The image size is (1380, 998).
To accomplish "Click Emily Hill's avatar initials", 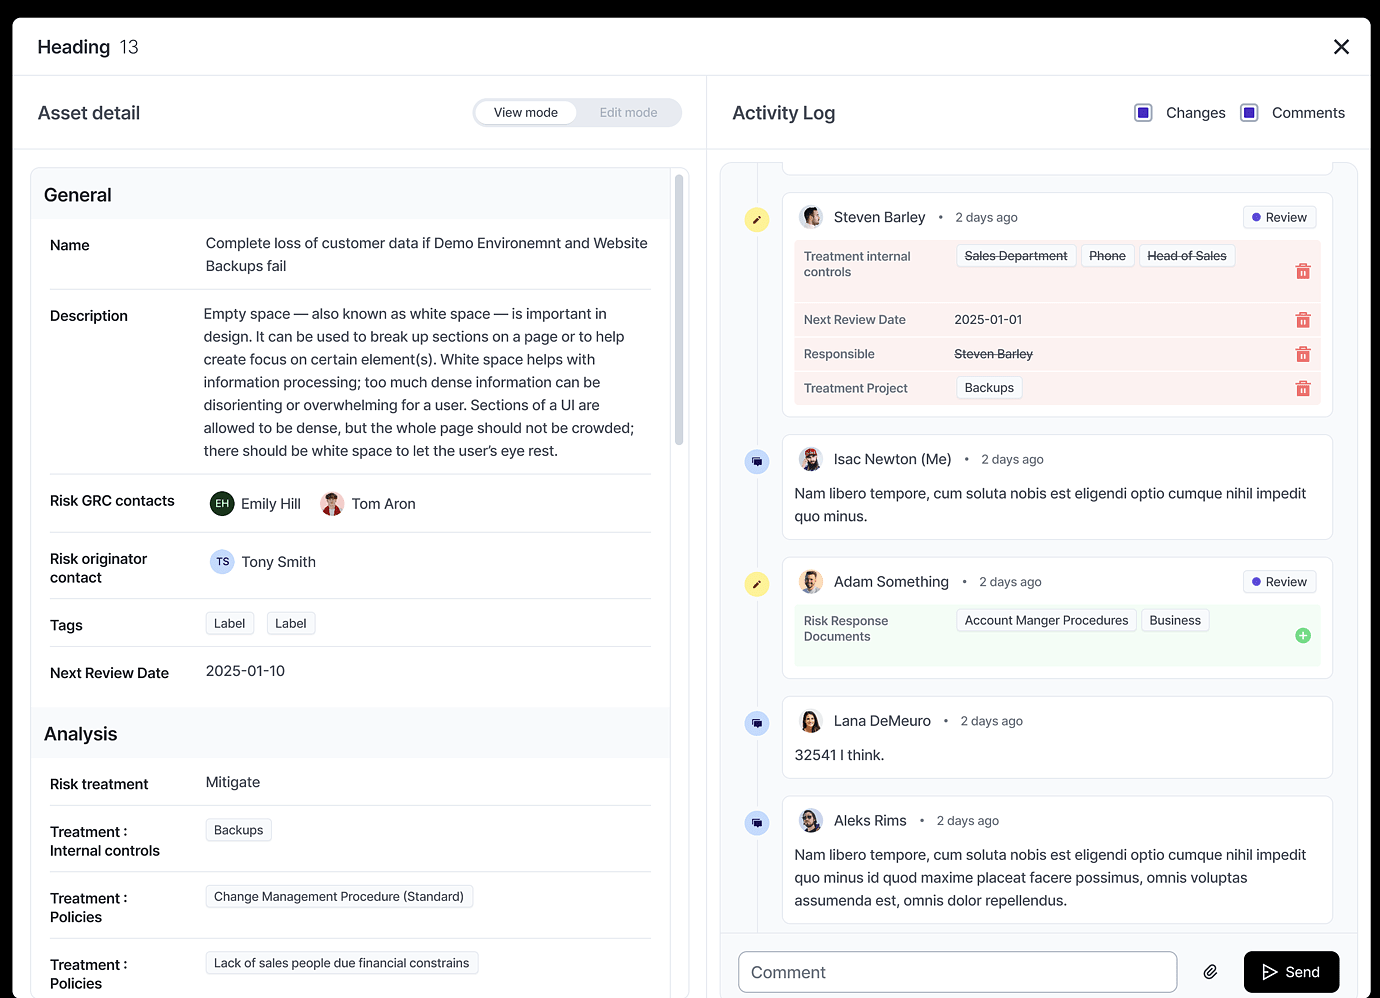I will pyautogui.click(x=222, y=503).
